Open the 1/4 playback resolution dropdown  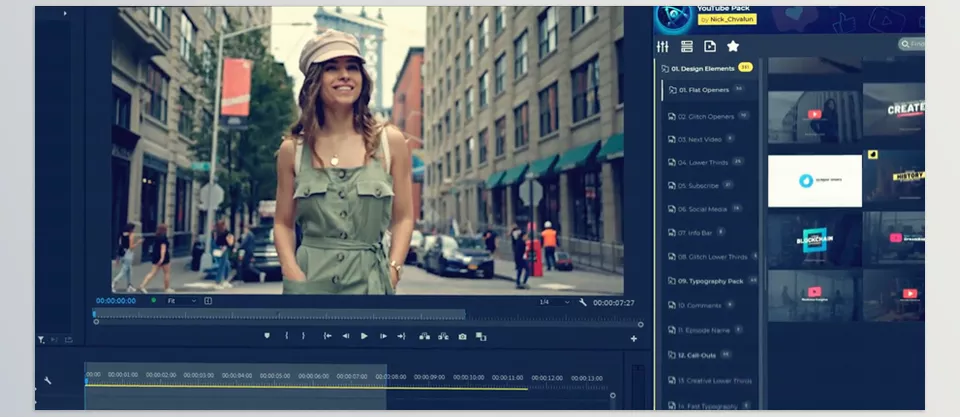click(x=553, y=302)
